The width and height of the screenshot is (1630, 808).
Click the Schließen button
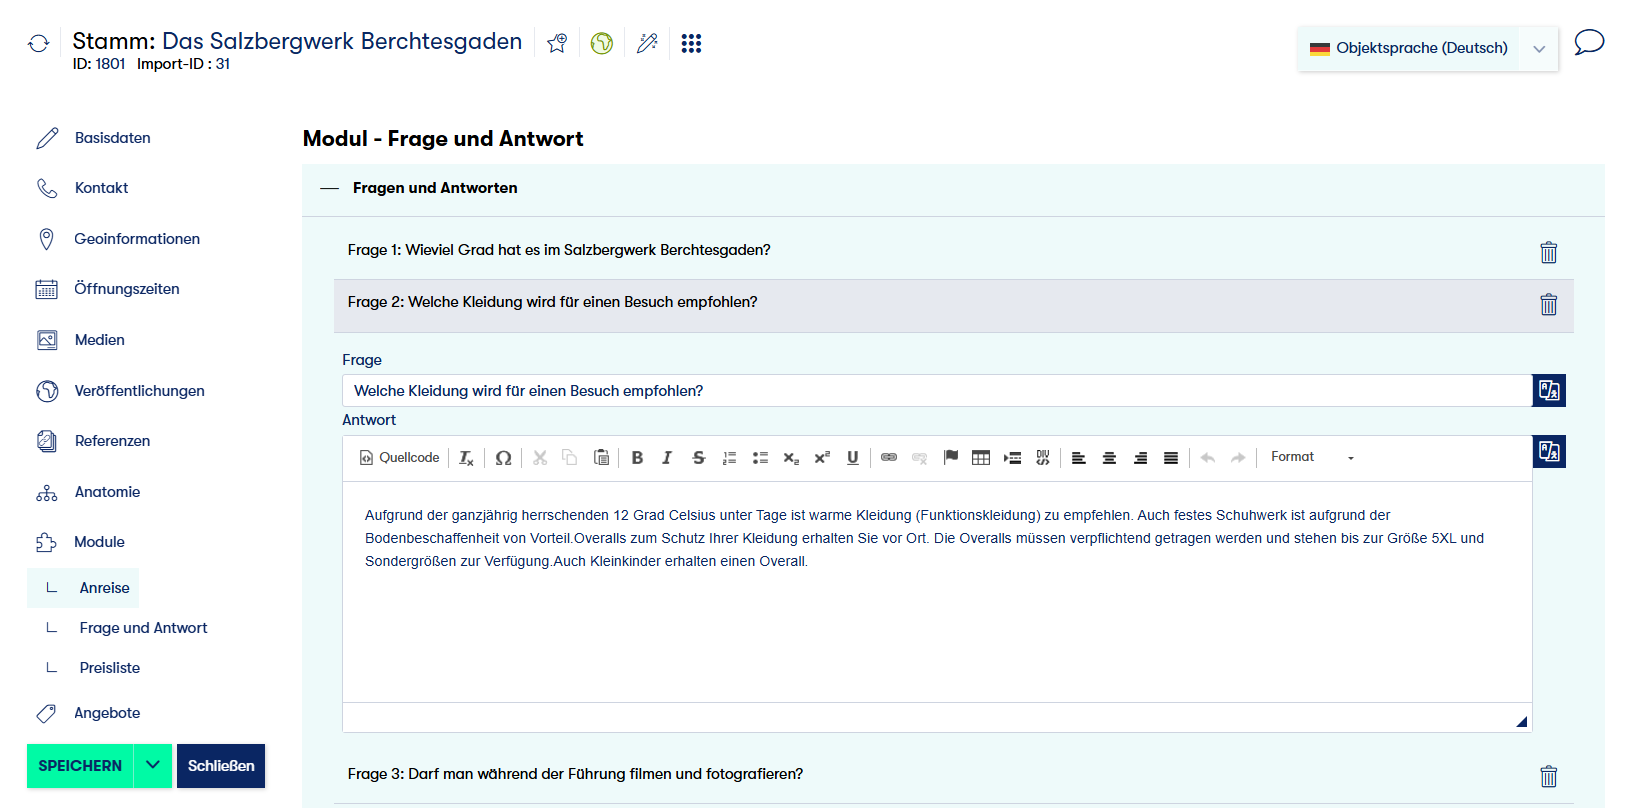tap(221, 766)
